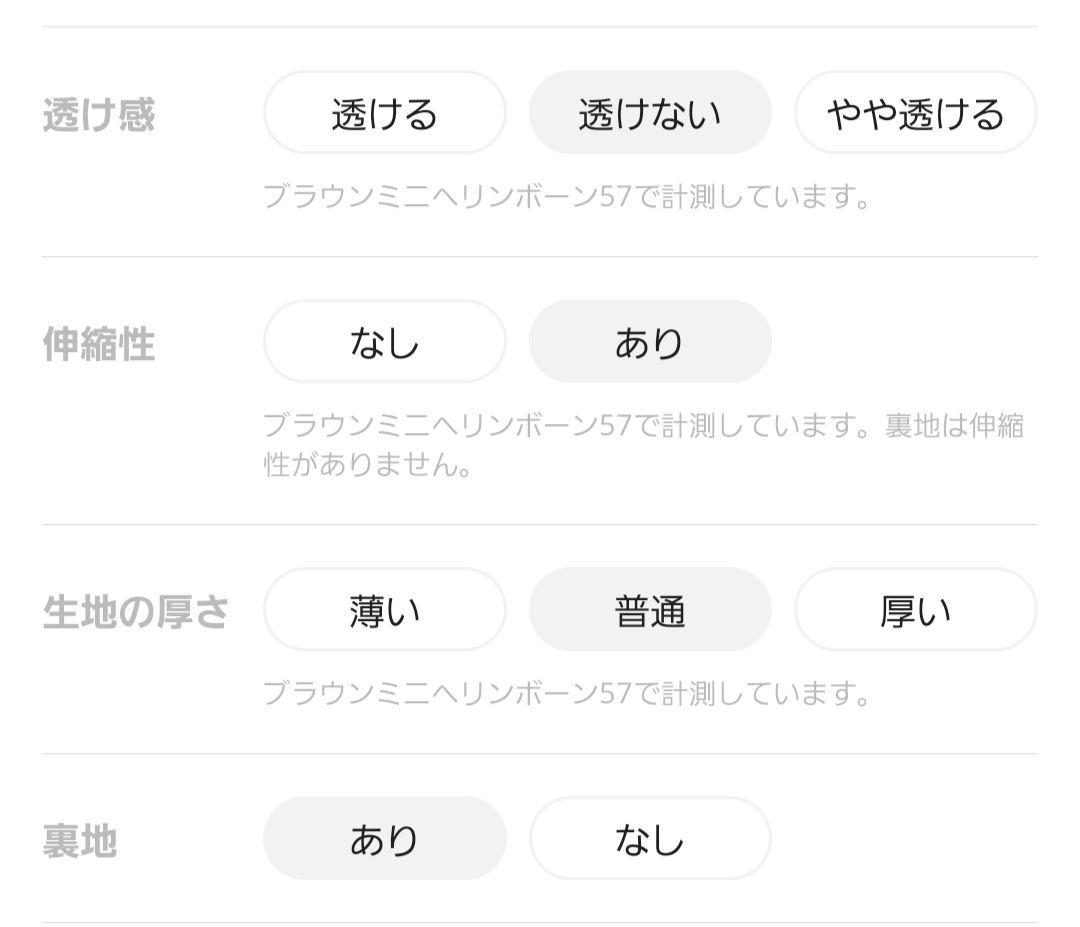Click the measurement note under 生地の厚さ
This screenshot has width=1080, height=927.
tap(570, 690)
